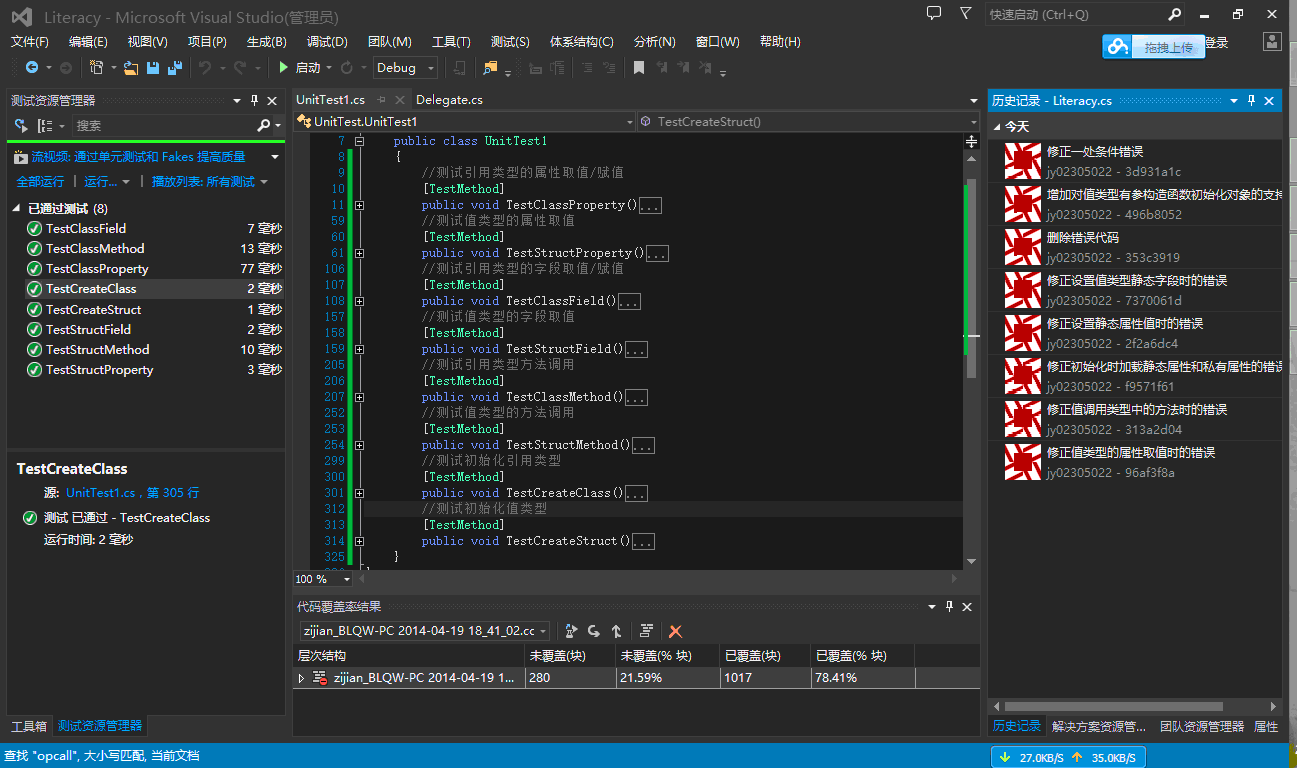Collapse the 已通过测试 group
The width and height of the screenshot is (1297, 768).
[17, 208]
